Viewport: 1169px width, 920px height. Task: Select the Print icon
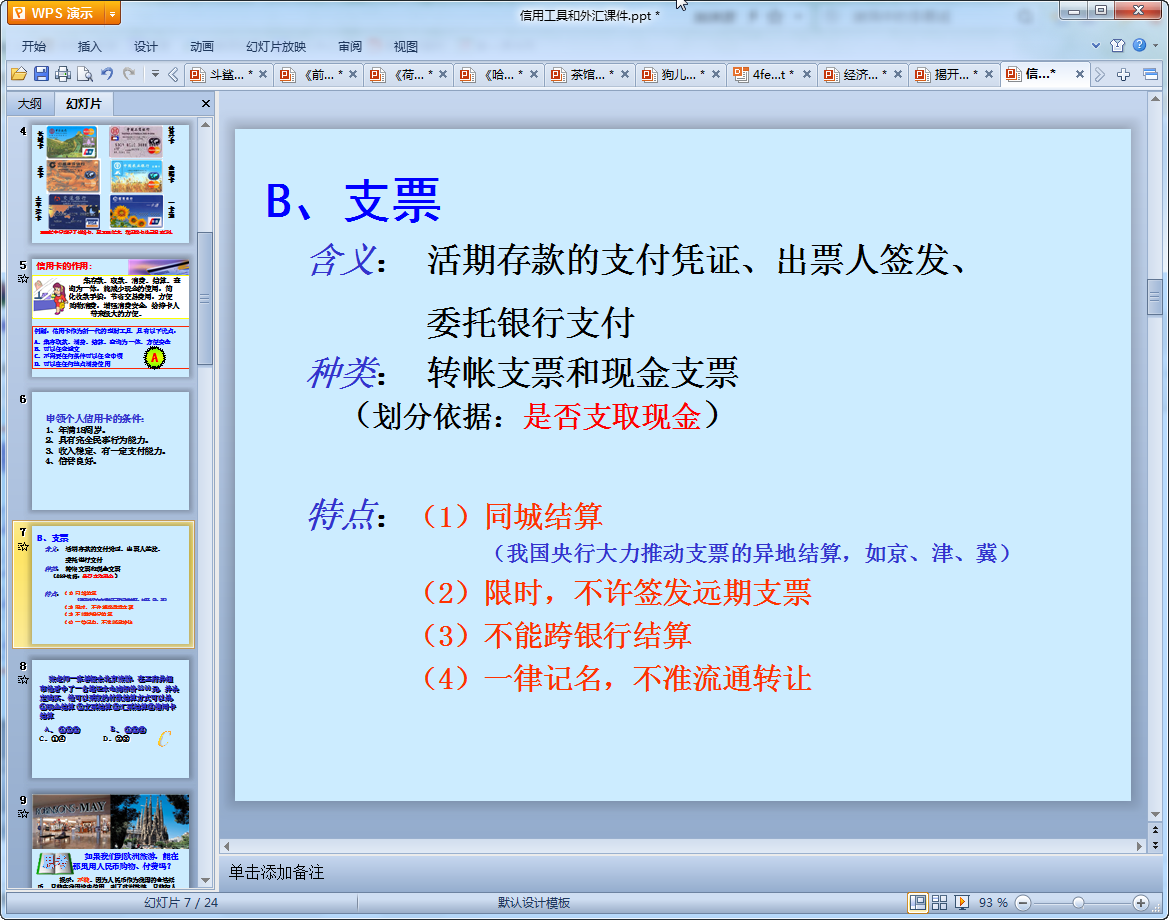click(x=61, y=74)
